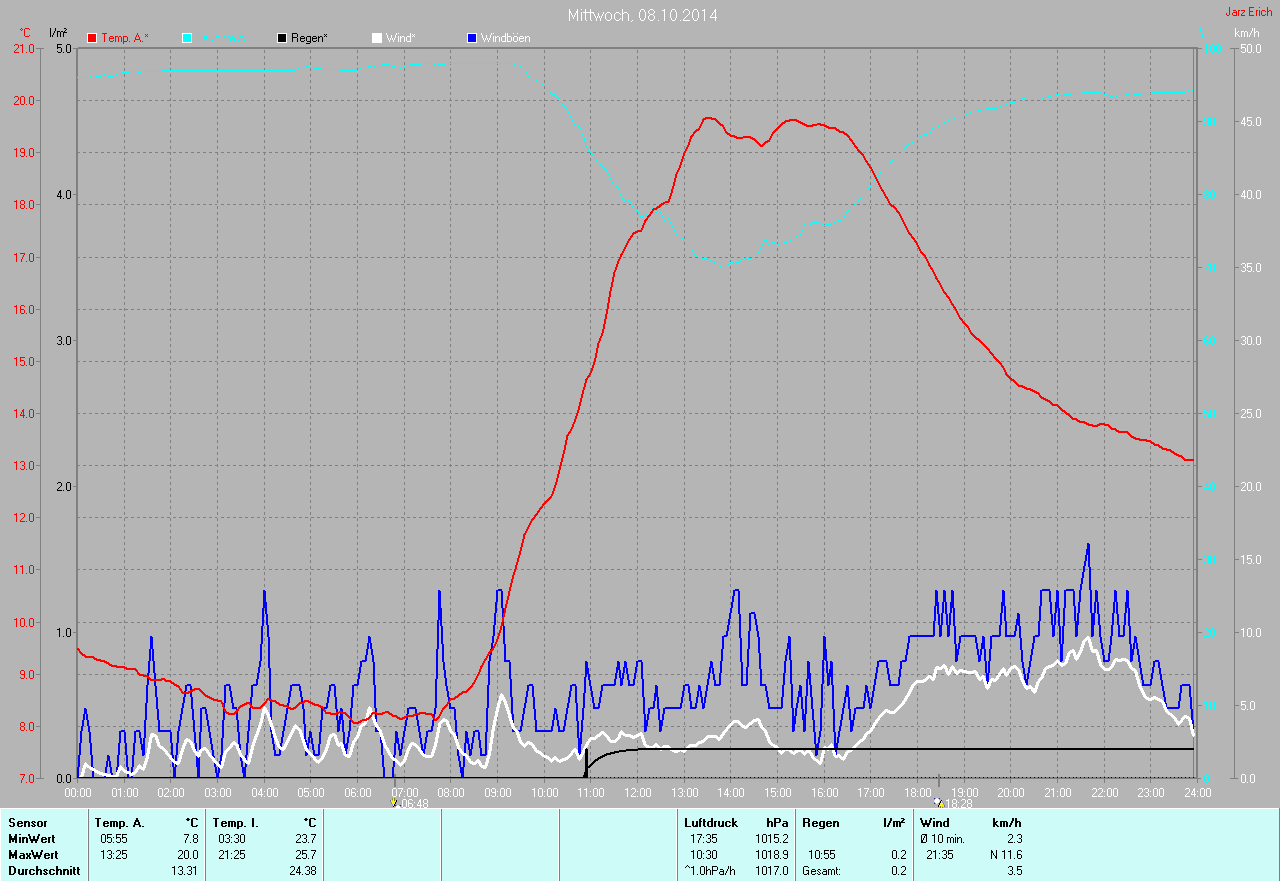Click the Temp. A. minimum time '05:55'
The height and width of the screenshot is (881, 1280).
coord(114,839)
